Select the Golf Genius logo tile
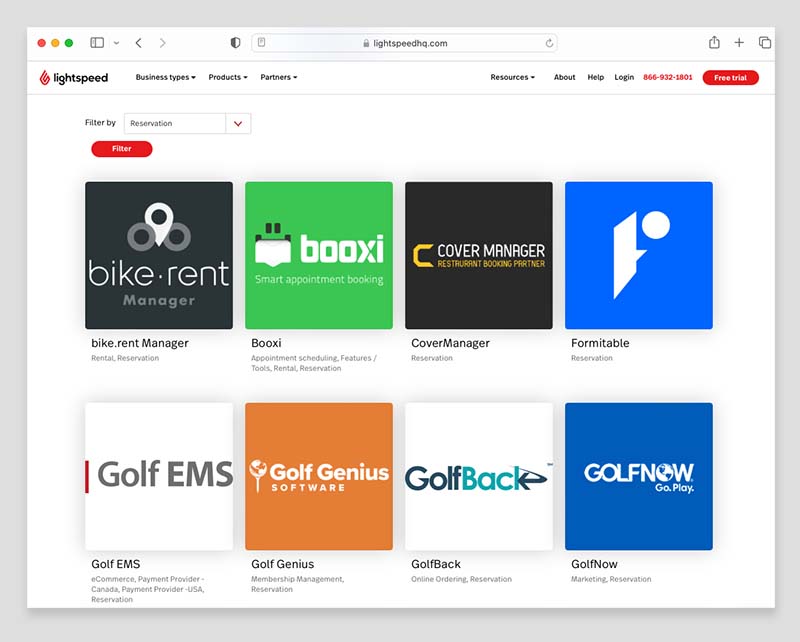 coord(318,476)
